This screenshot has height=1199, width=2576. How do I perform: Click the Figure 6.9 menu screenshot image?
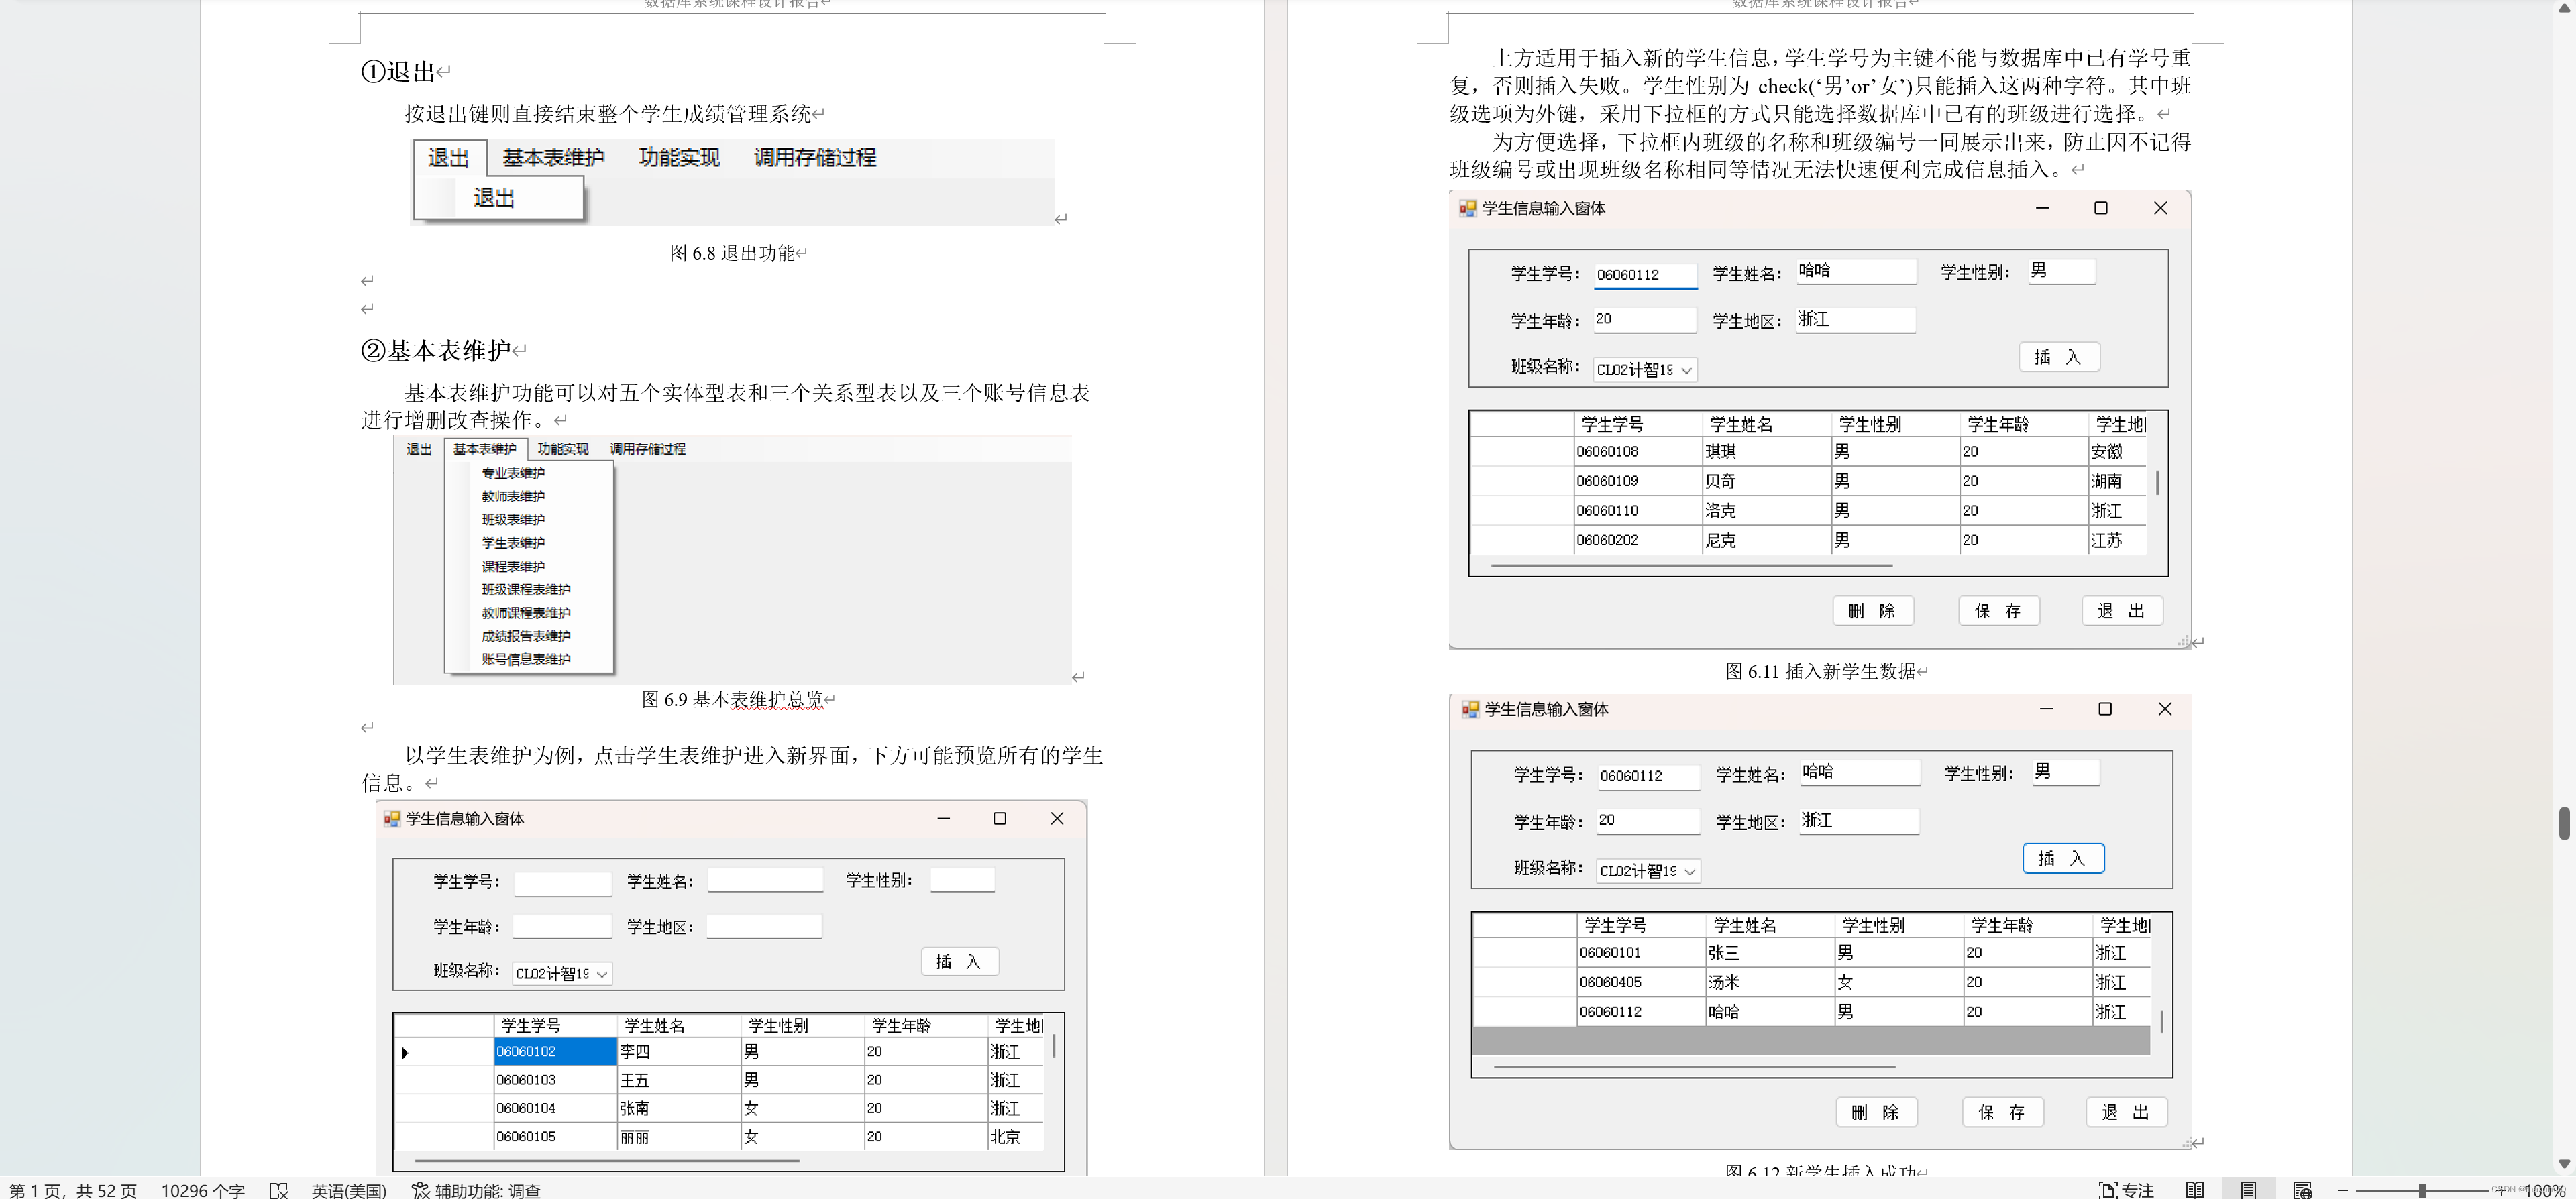pyautogui.click(x=732, y=560)
